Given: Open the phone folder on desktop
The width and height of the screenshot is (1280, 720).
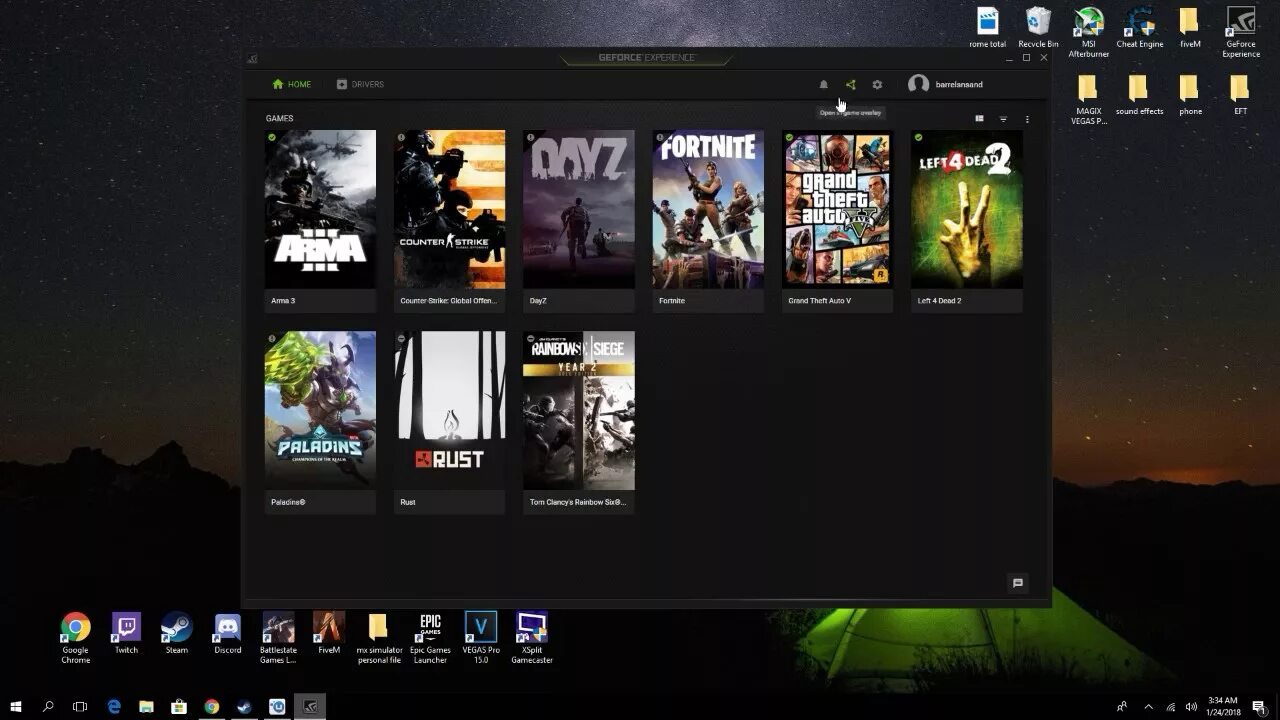Looking at the screenshot, I should pyautogui.click(x=1190, y=96).
